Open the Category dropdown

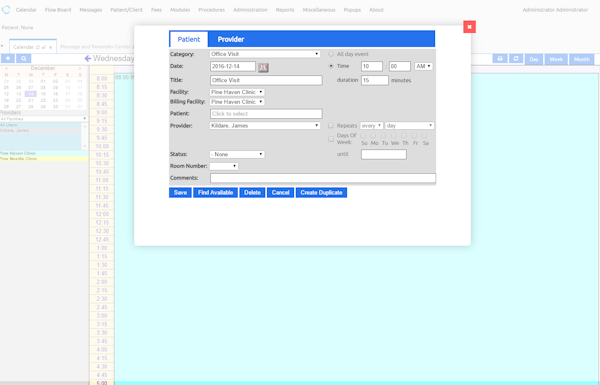[265, 54]
